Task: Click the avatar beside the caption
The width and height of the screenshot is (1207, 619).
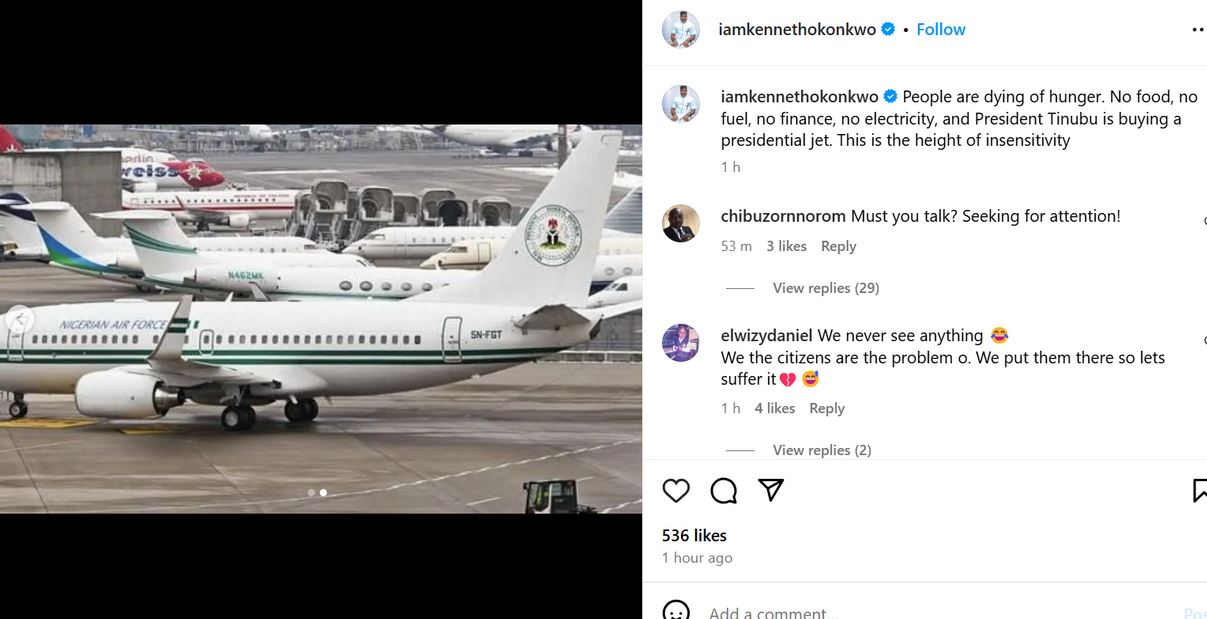Action: pyautogui.click(x=681, y=104)
